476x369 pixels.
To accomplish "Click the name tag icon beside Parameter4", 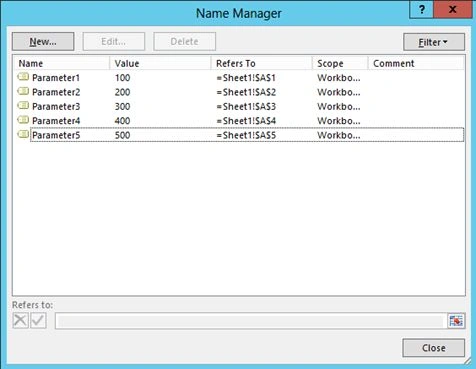I will tap(23, 120).
